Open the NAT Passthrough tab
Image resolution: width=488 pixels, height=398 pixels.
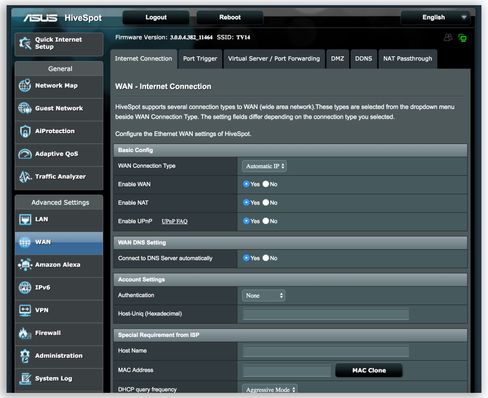click(x=408, y=59)
